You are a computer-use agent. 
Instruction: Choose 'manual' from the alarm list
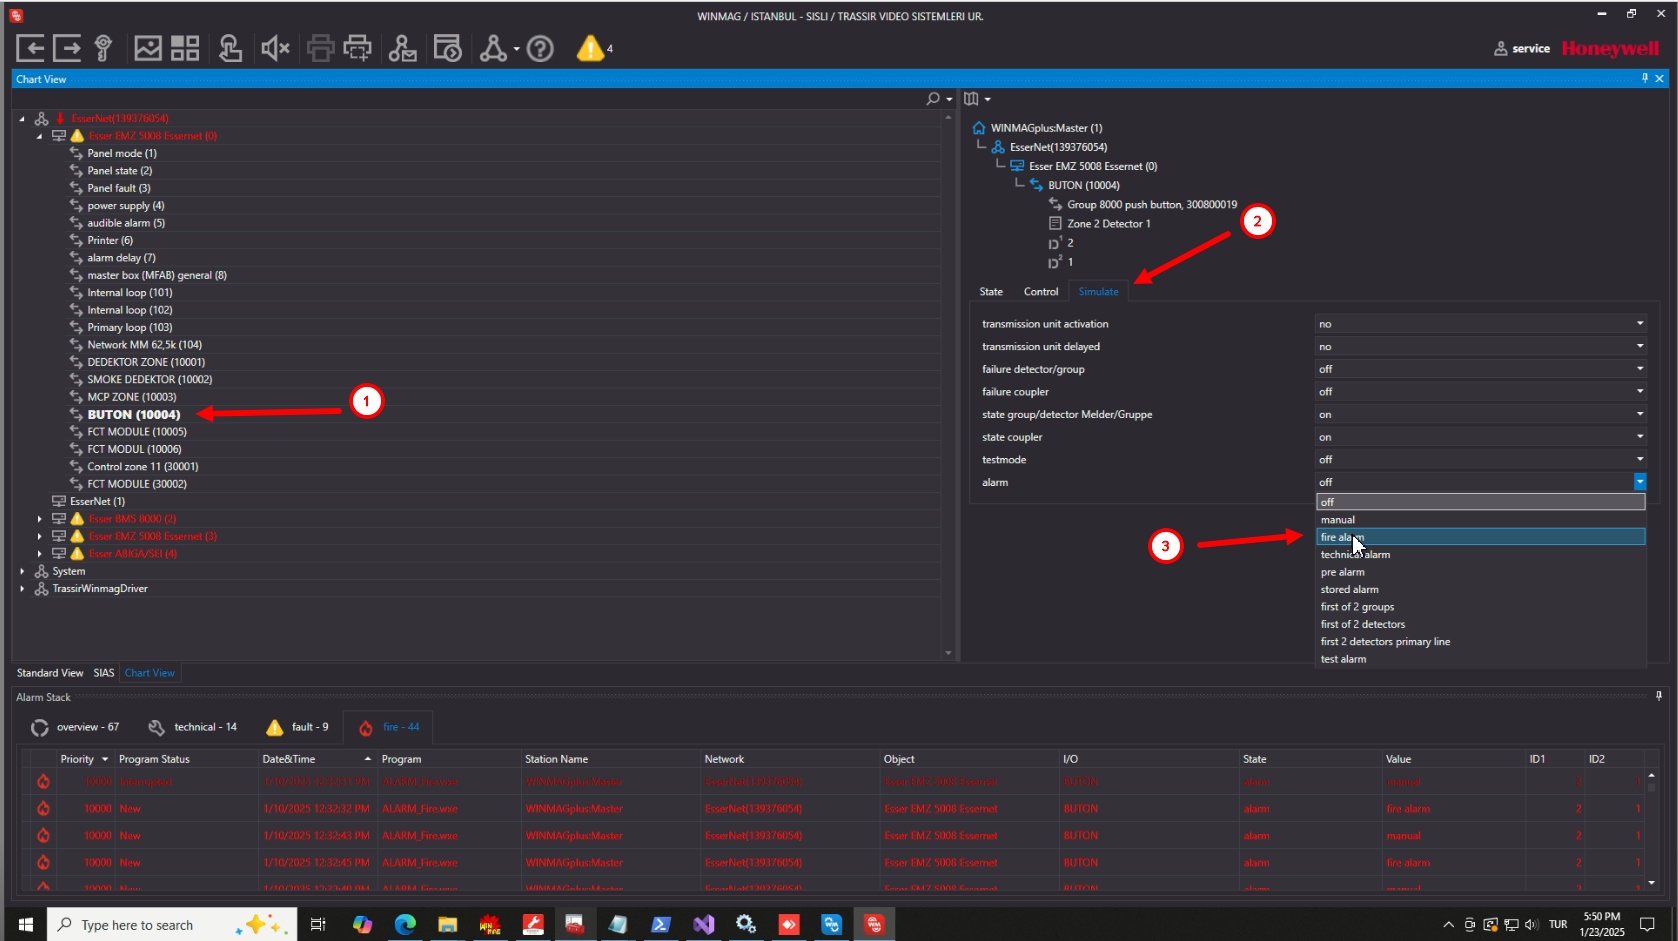(1480, 520)
